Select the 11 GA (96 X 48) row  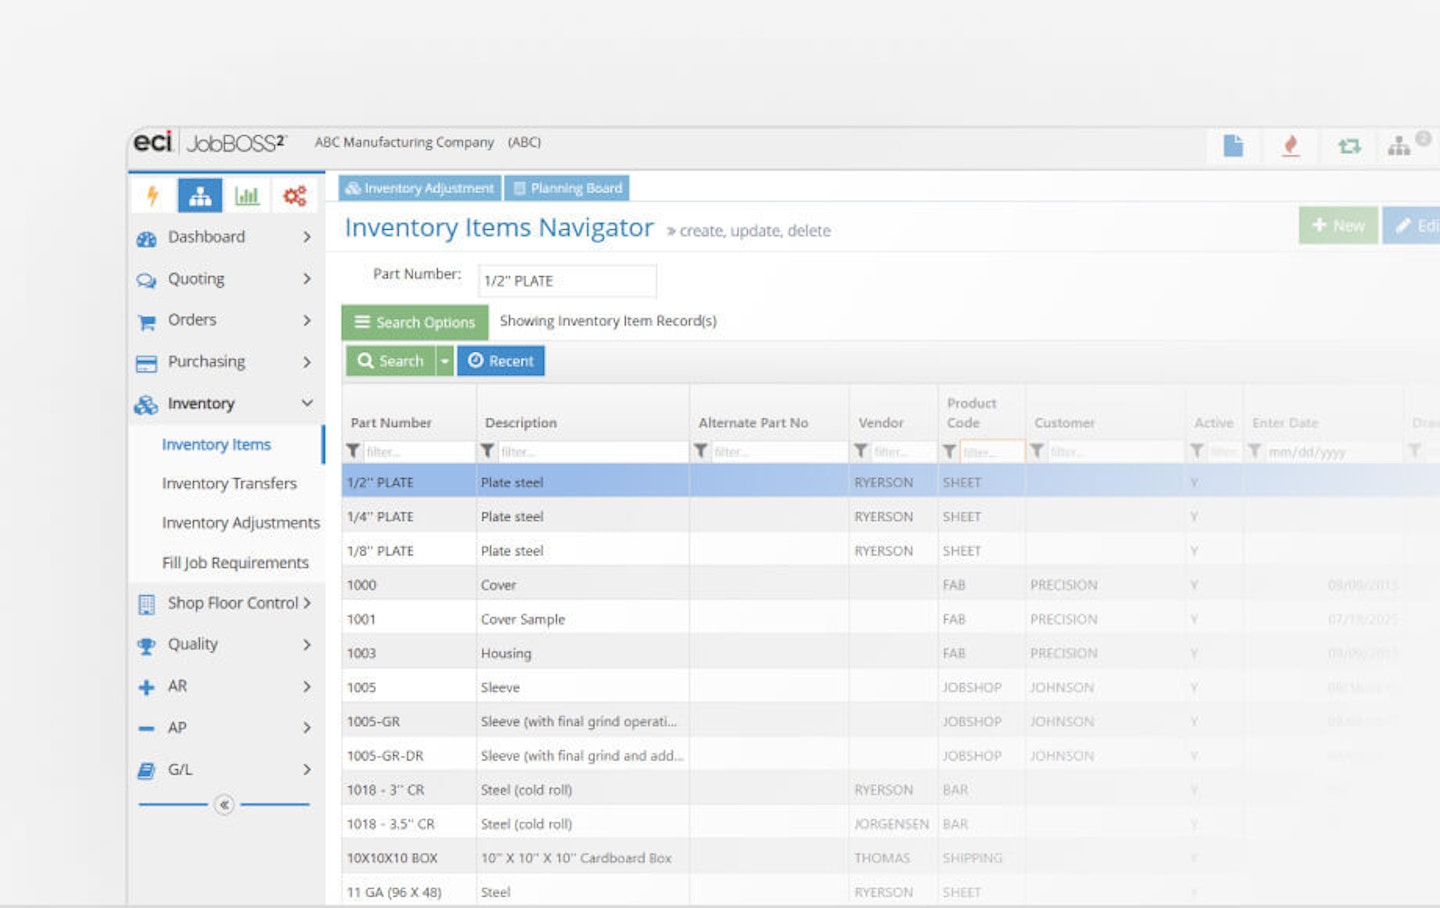coord(890,892)
